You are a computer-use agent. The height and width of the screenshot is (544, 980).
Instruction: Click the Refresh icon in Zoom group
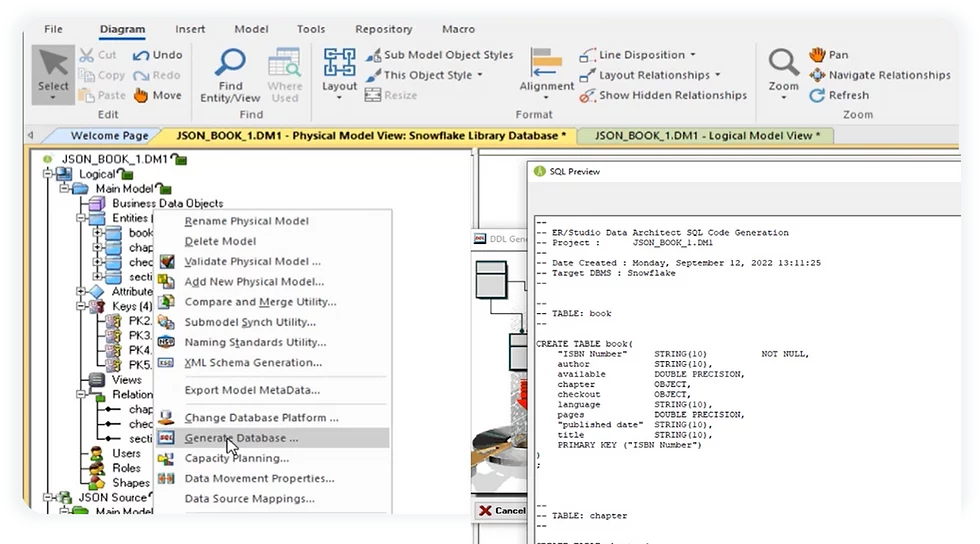817,95
